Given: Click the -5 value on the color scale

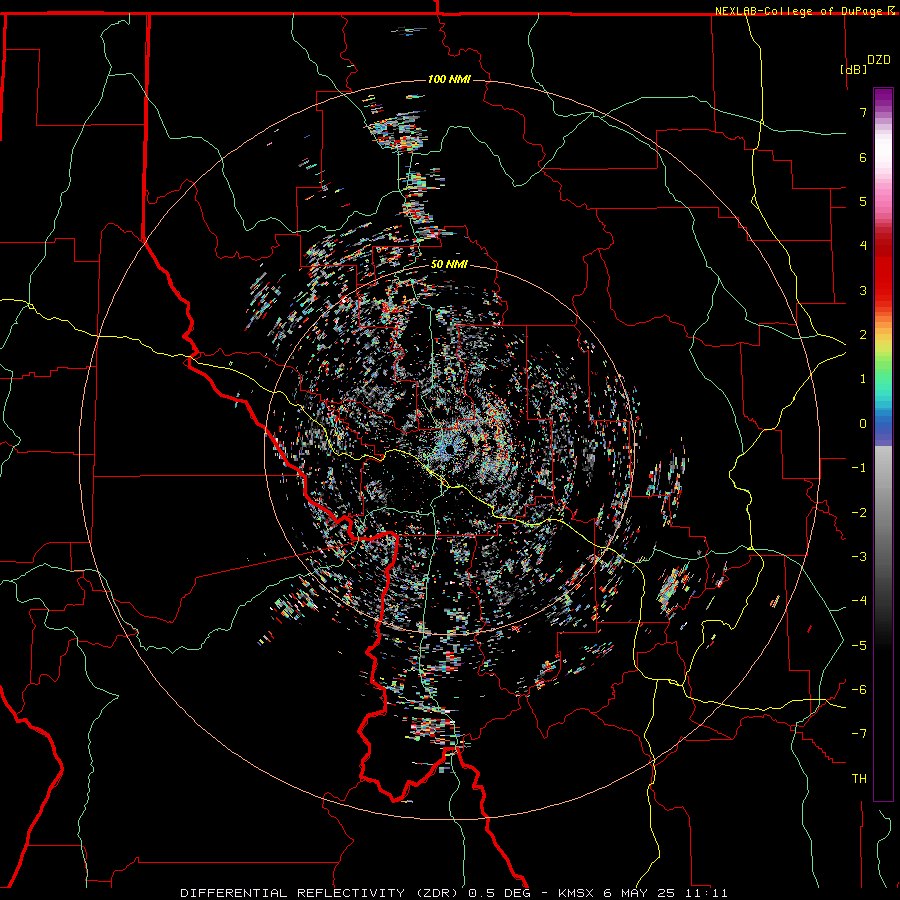Looking at the screenshot, I should [859, 645].
